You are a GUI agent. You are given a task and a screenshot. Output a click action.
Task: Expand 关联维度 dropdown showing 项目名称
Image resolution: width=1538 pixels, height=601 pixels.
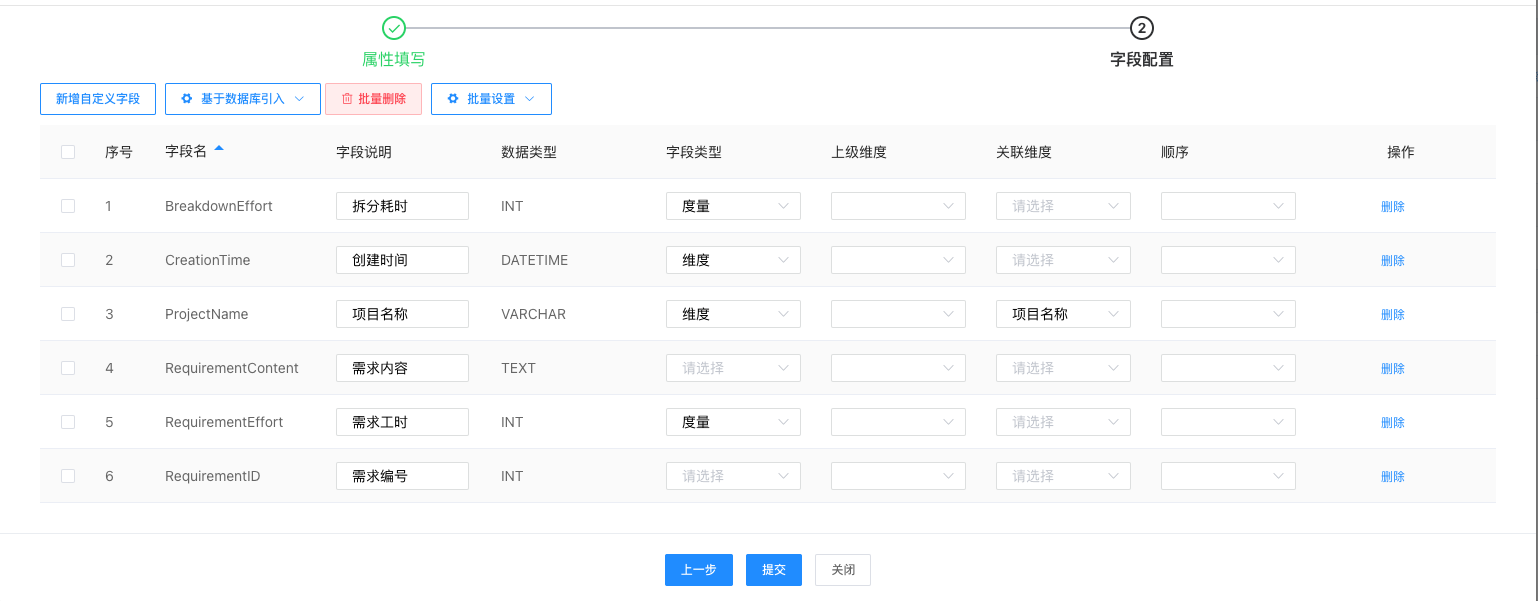tap(1063, 314)
